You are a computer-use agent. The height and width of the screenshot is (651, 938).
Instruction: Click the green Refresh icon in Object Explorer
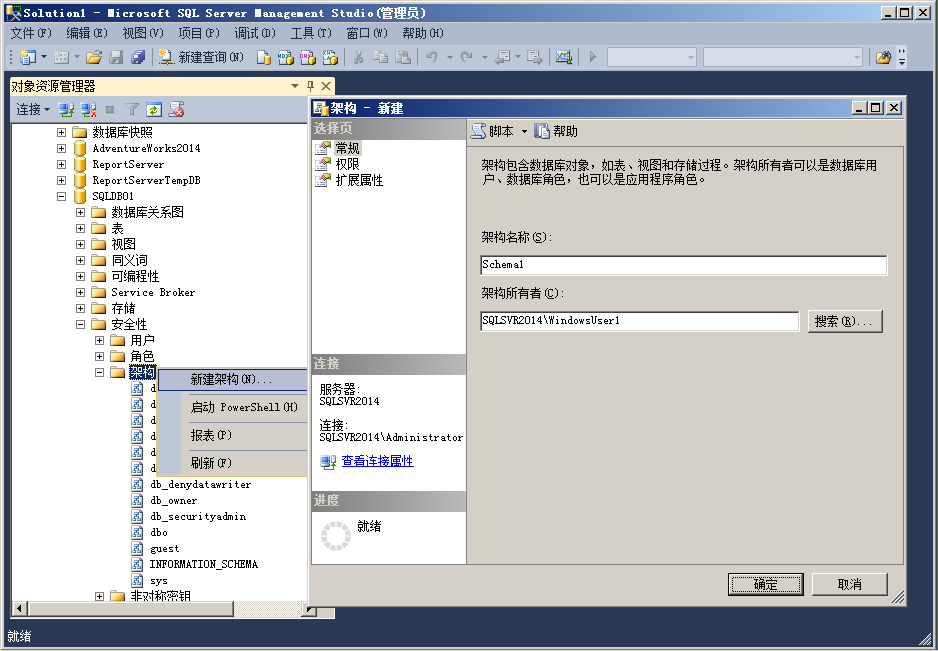[154, 109]
